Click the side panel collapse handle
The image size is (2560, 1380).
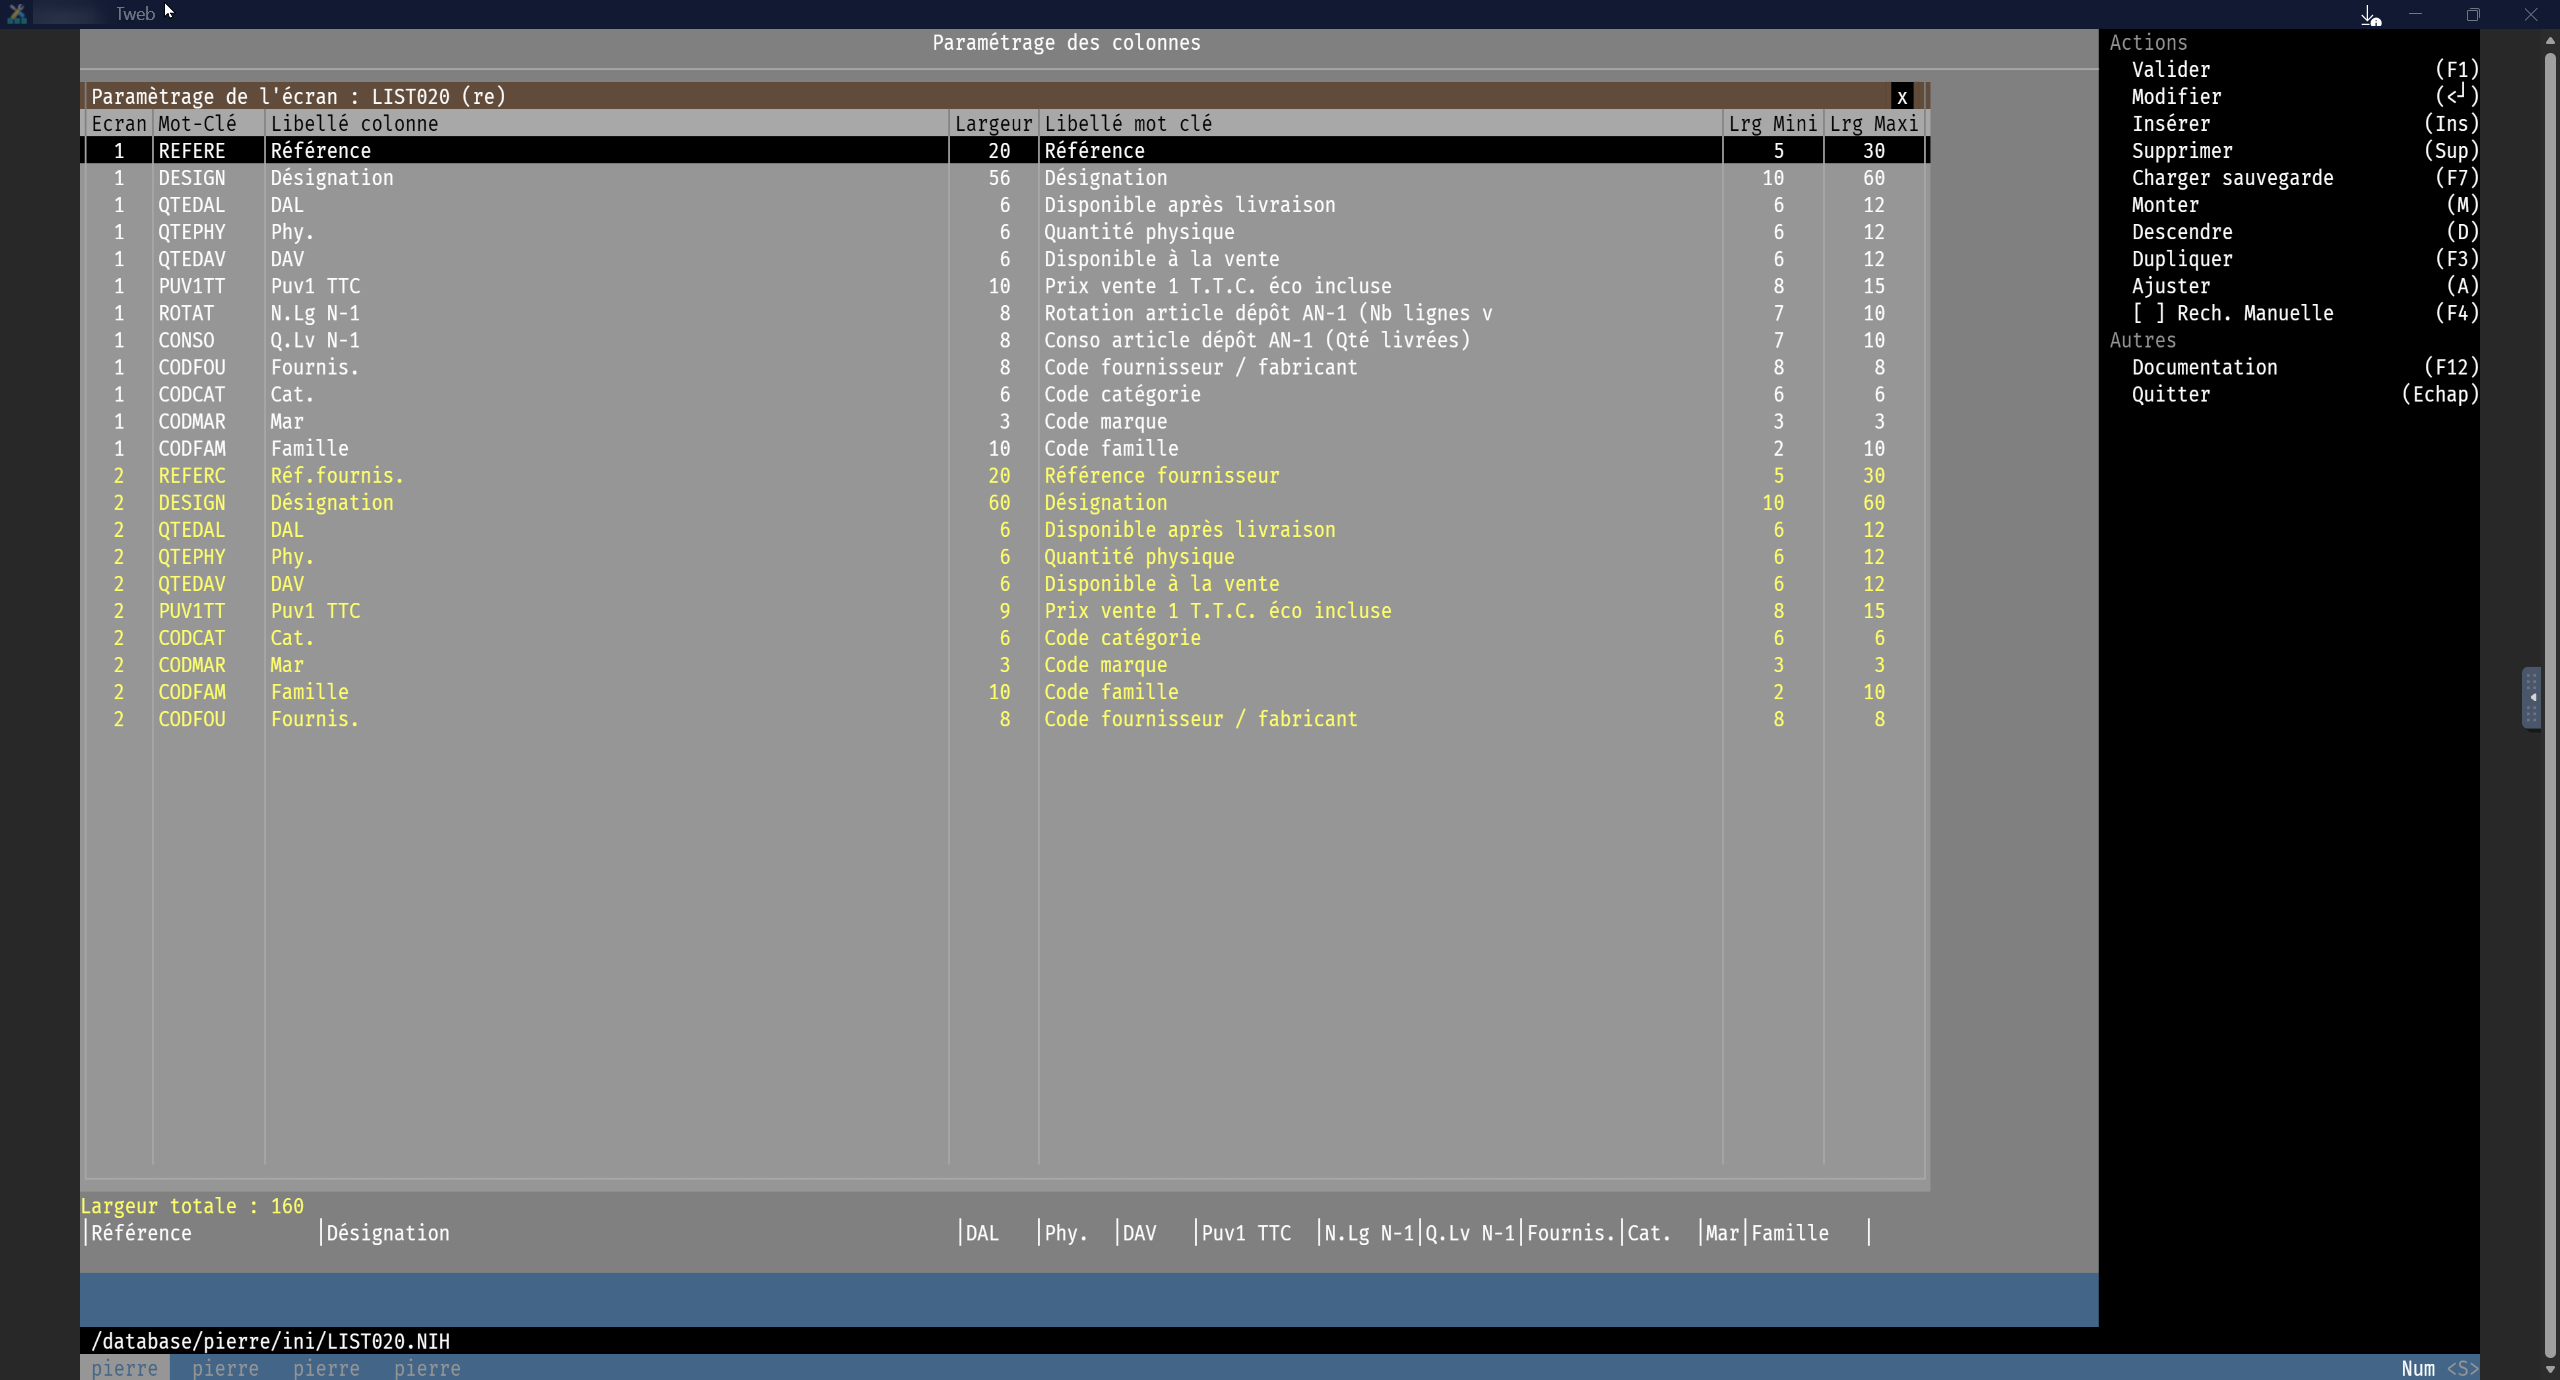[2531, 698]
